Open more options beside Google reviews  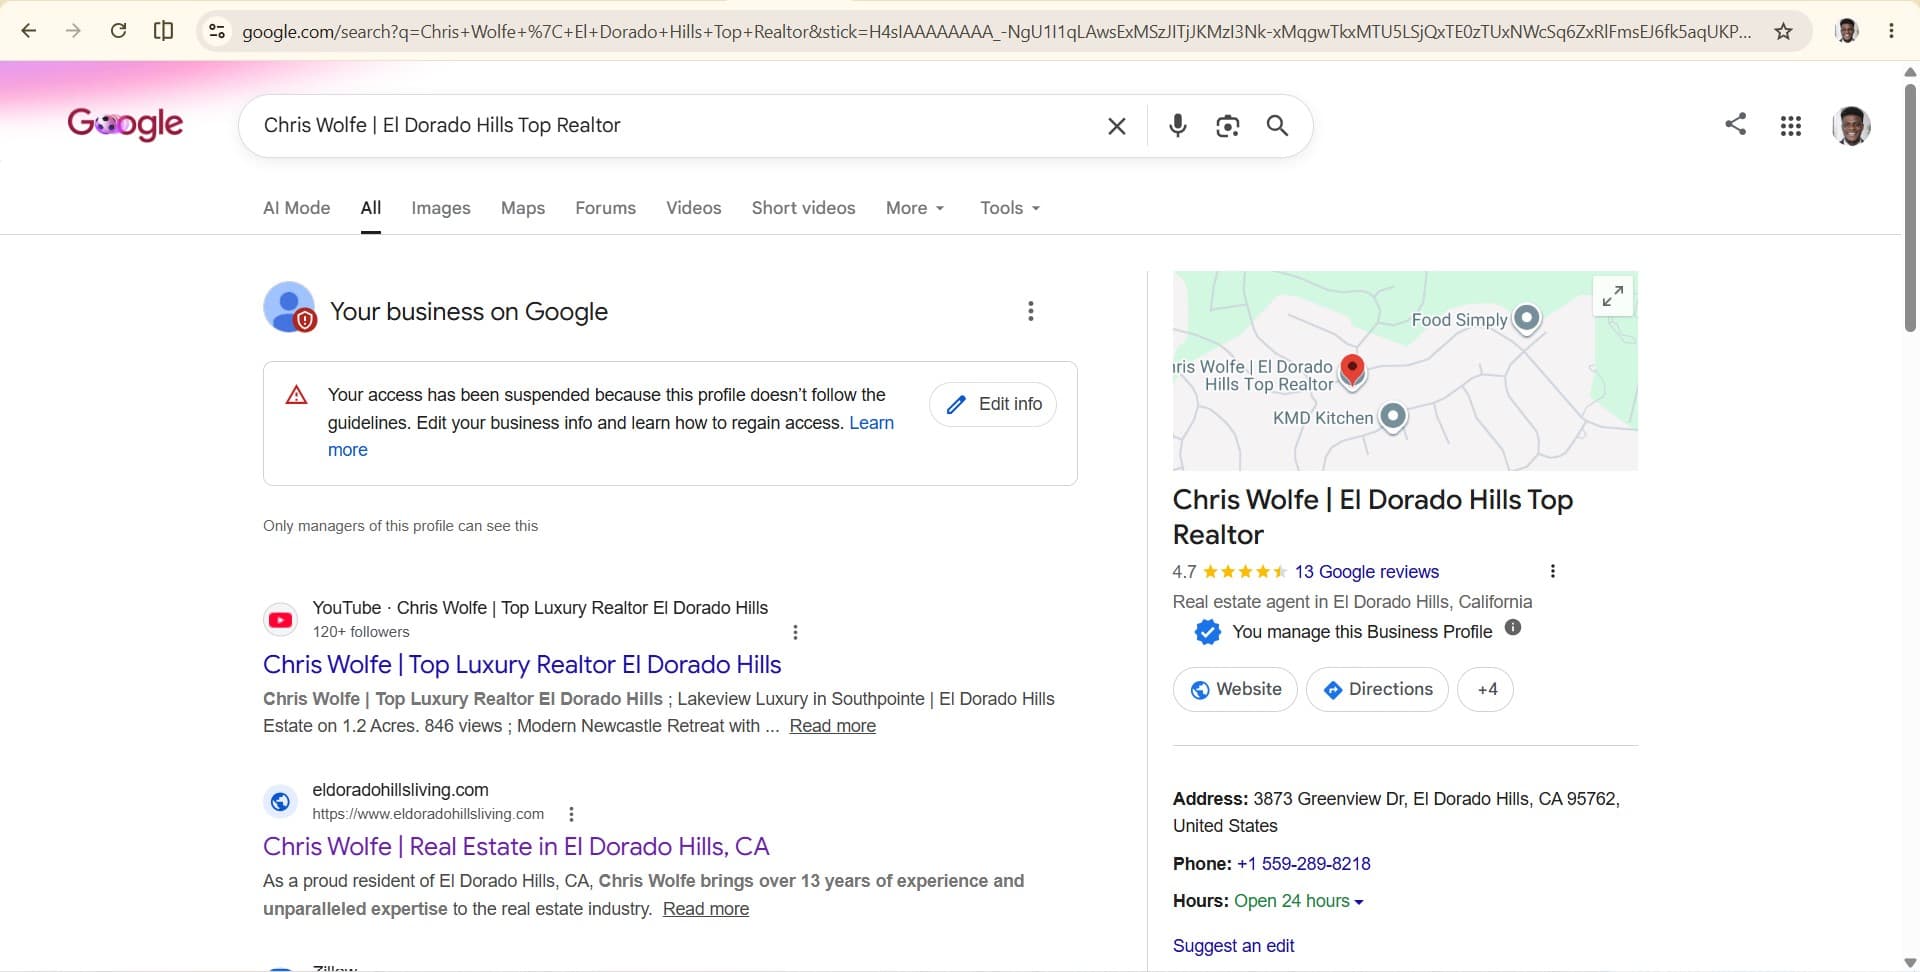pyautogui.click(x=1552, y=571)
